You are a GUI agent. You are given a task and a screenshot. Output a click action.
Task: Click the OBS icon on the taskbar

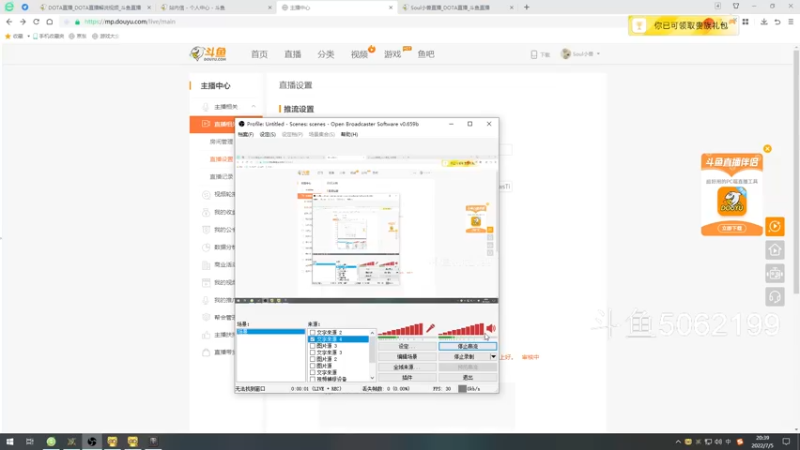92,441
